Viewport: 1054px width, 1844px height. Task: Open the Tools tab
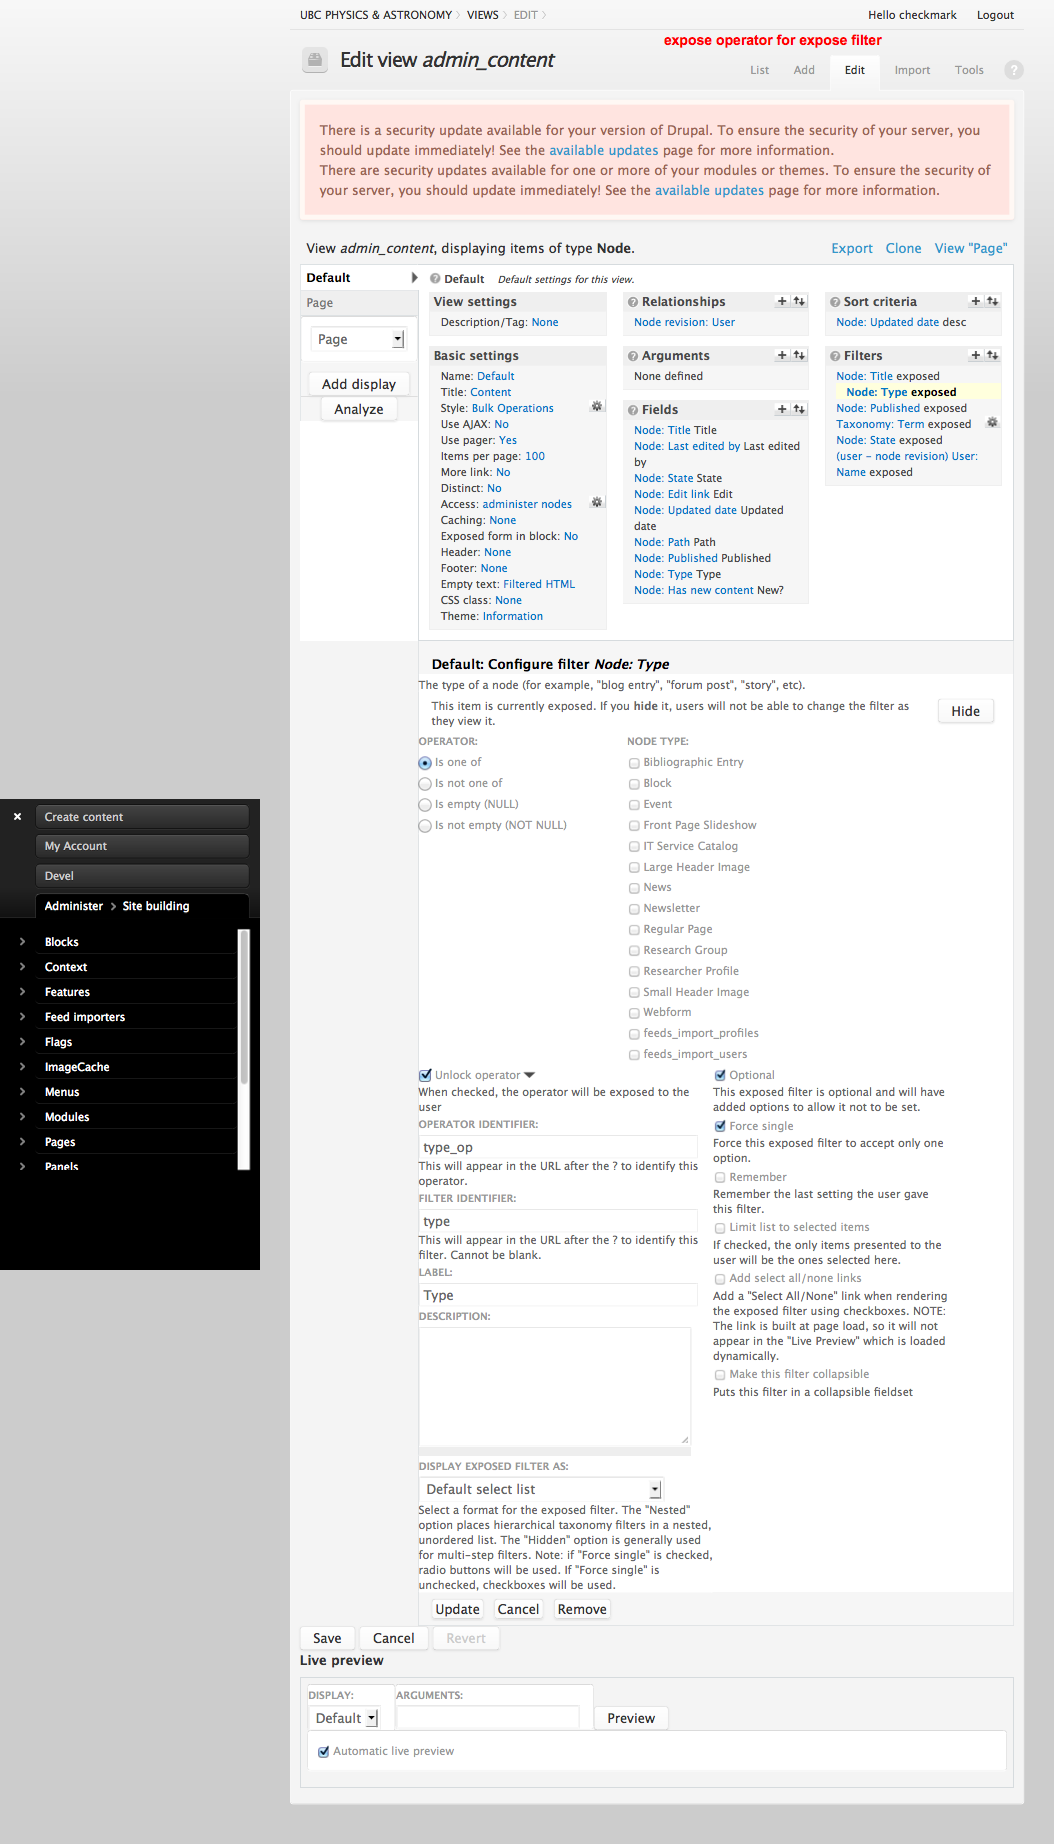tap(968, 70)
